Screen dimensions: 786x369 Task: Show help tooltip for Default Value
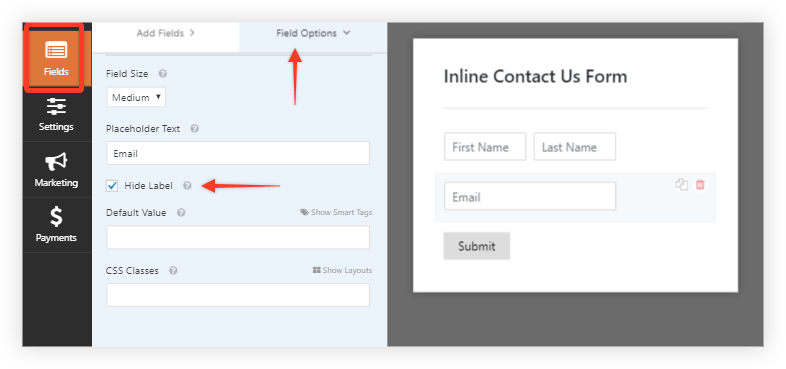click(181, 213)
